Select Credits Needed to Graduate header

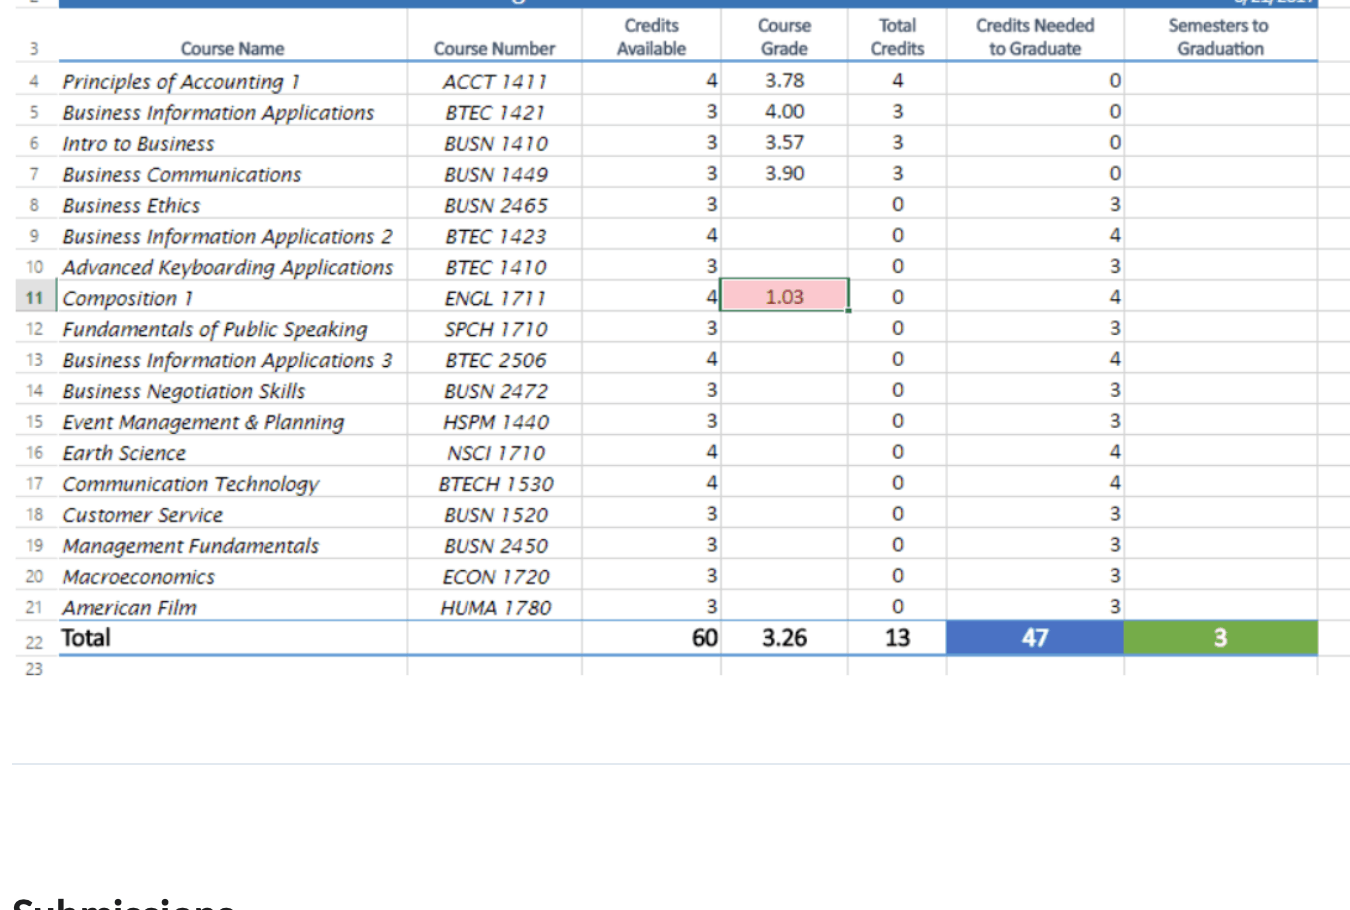(1035, 37)
